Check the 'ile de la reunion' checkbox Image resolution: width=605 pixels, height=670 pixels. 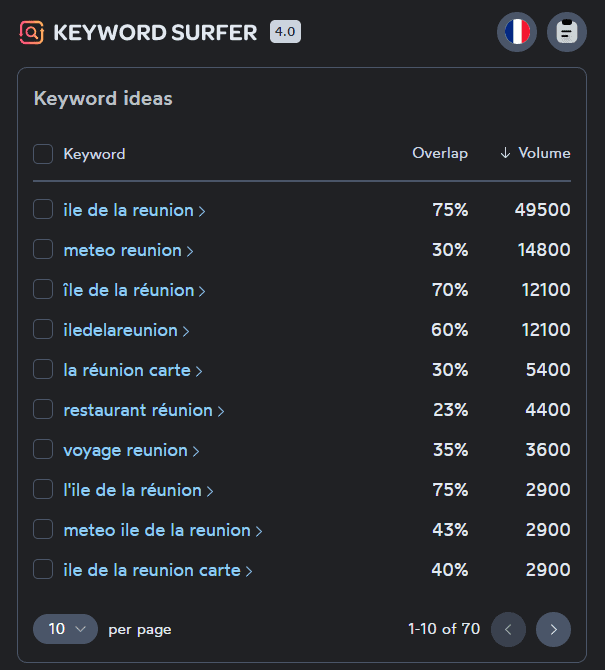coord(43,210)
